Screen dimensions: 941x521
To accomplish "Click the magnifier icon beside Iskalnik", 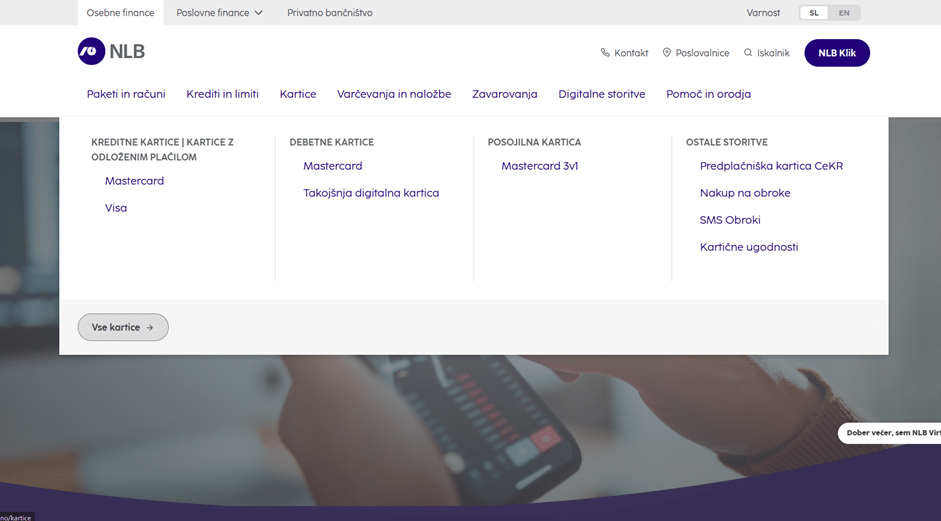I will click(x=748, y=53).
